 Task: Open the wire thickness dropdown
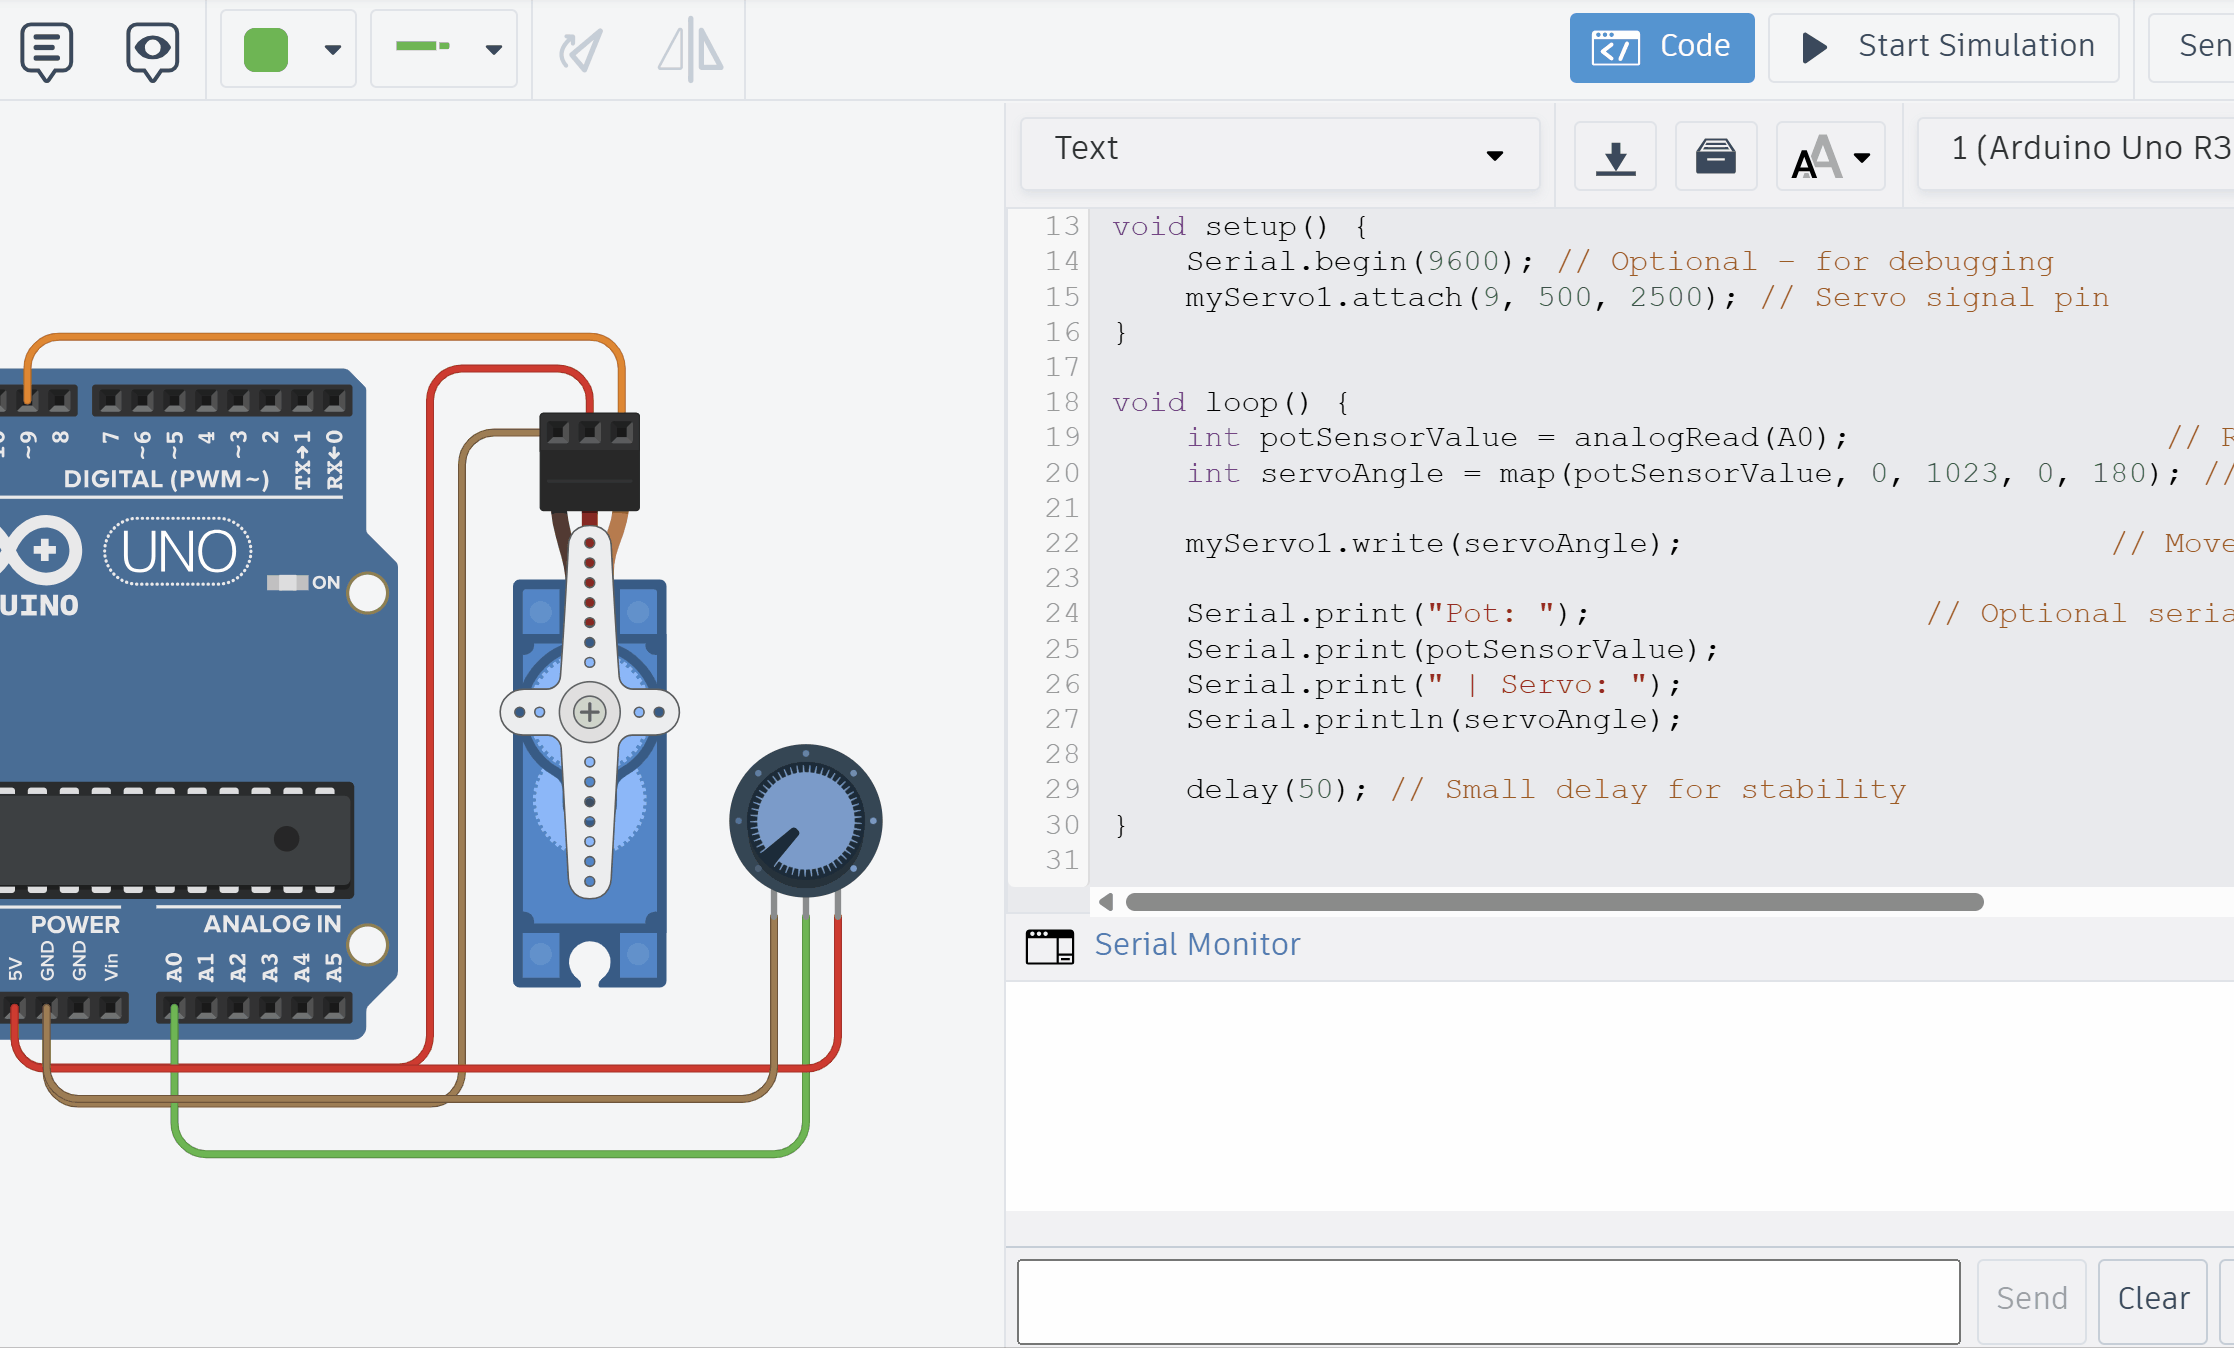pyautogui.click(x=492, y=48)
